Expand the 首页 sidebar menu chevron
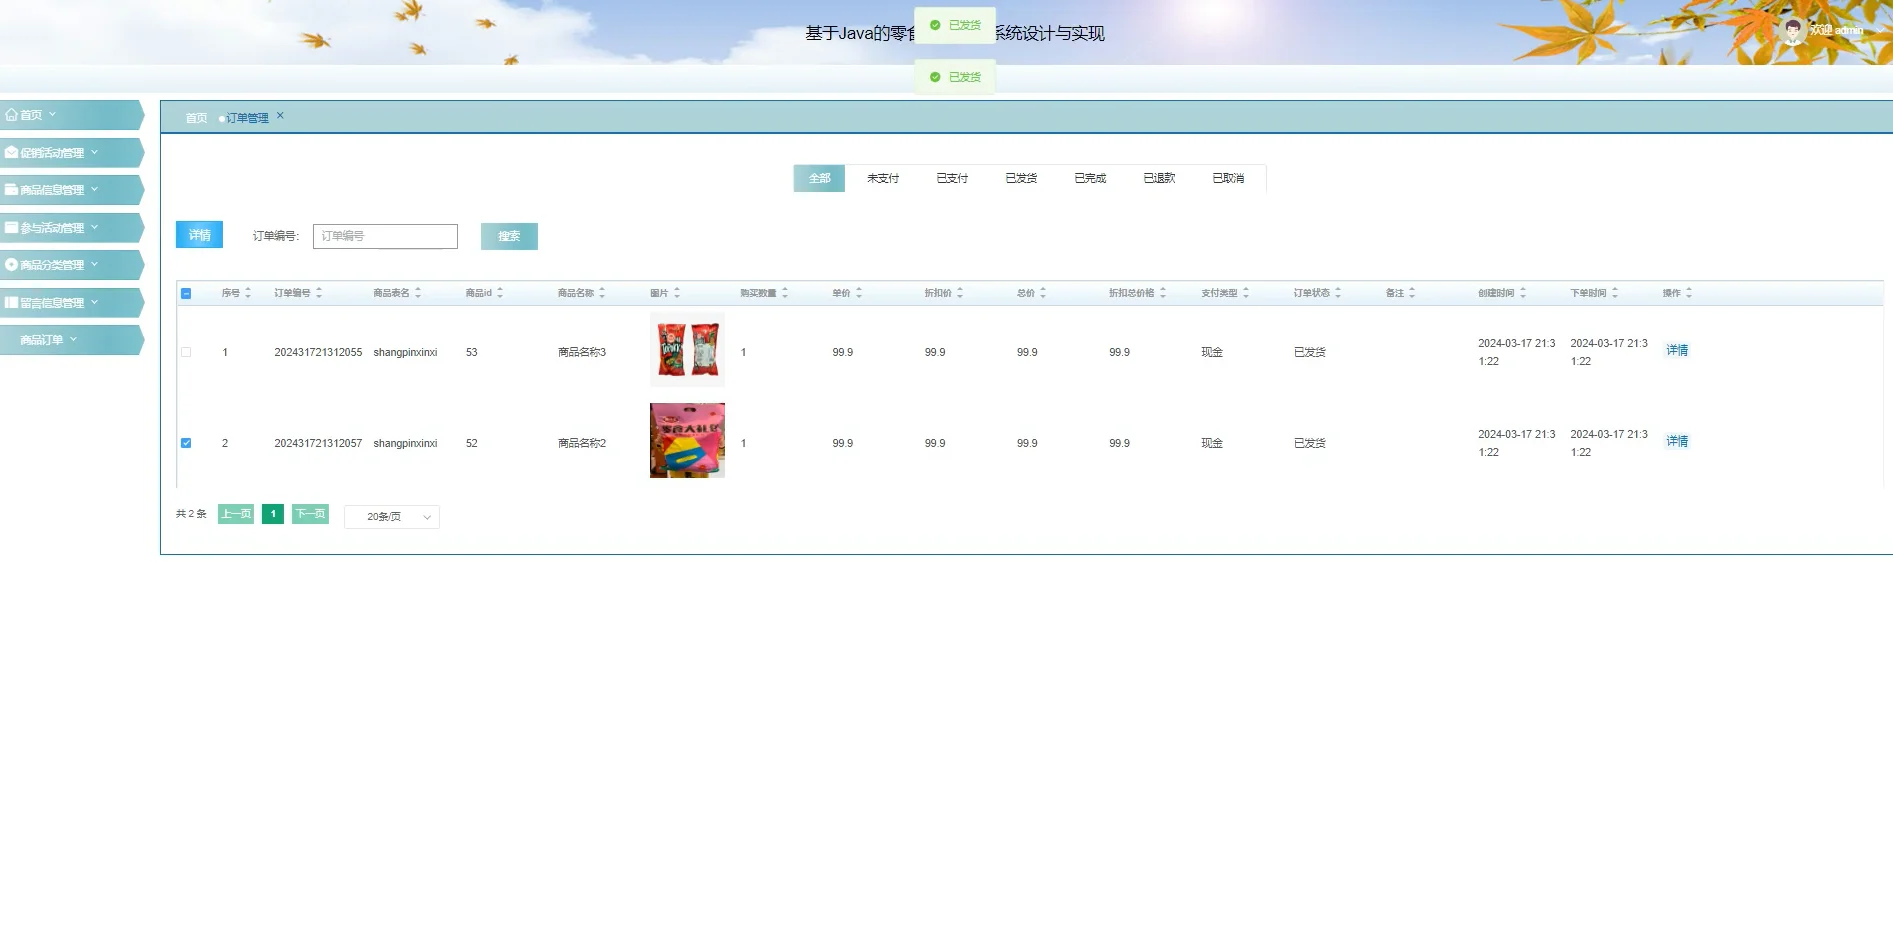Viewport: 1893px width, 944px height. pyautogui.click(x=53, y=114)
